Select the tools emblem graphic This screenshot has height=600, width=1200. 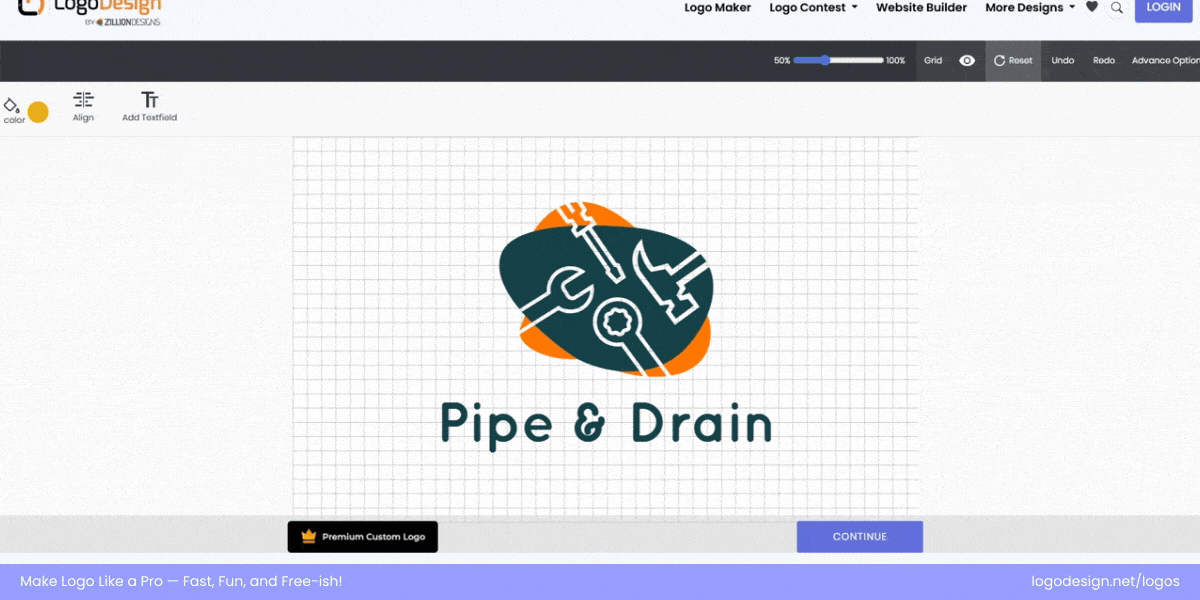[x=606, y=289]
